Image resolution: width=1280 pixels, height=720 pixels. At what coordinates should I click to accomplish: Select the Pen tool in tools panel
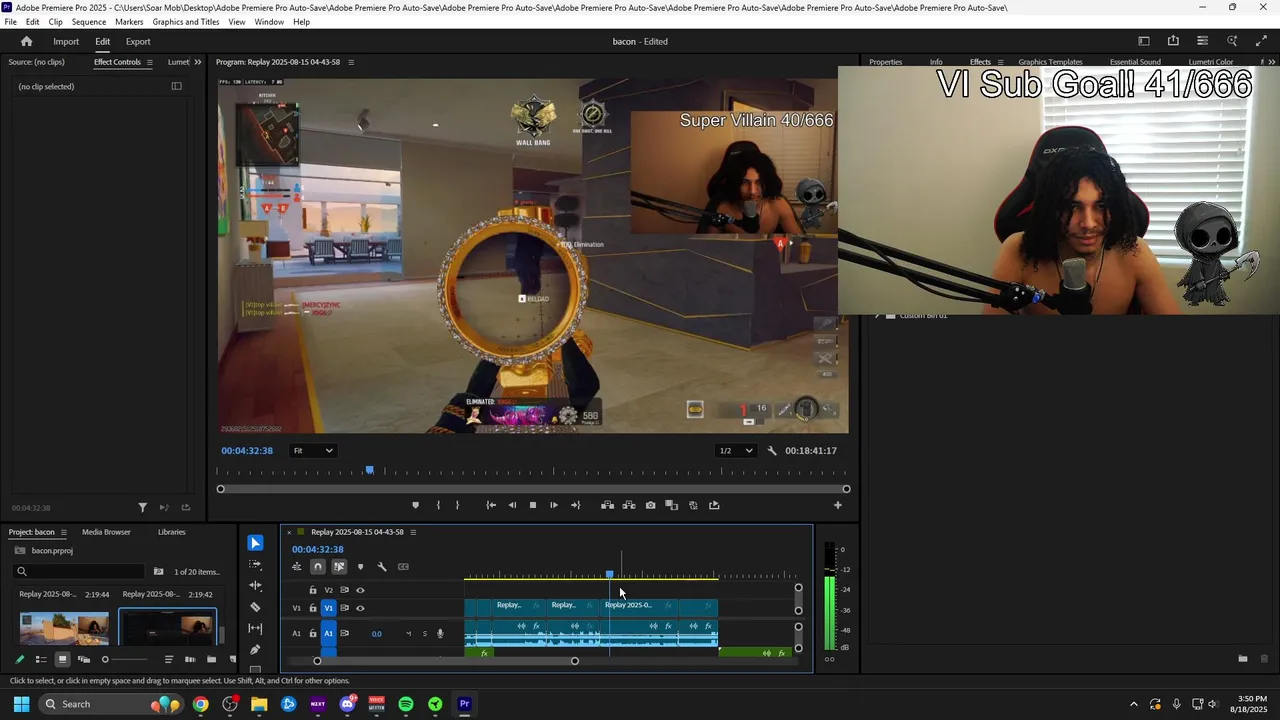255,649
